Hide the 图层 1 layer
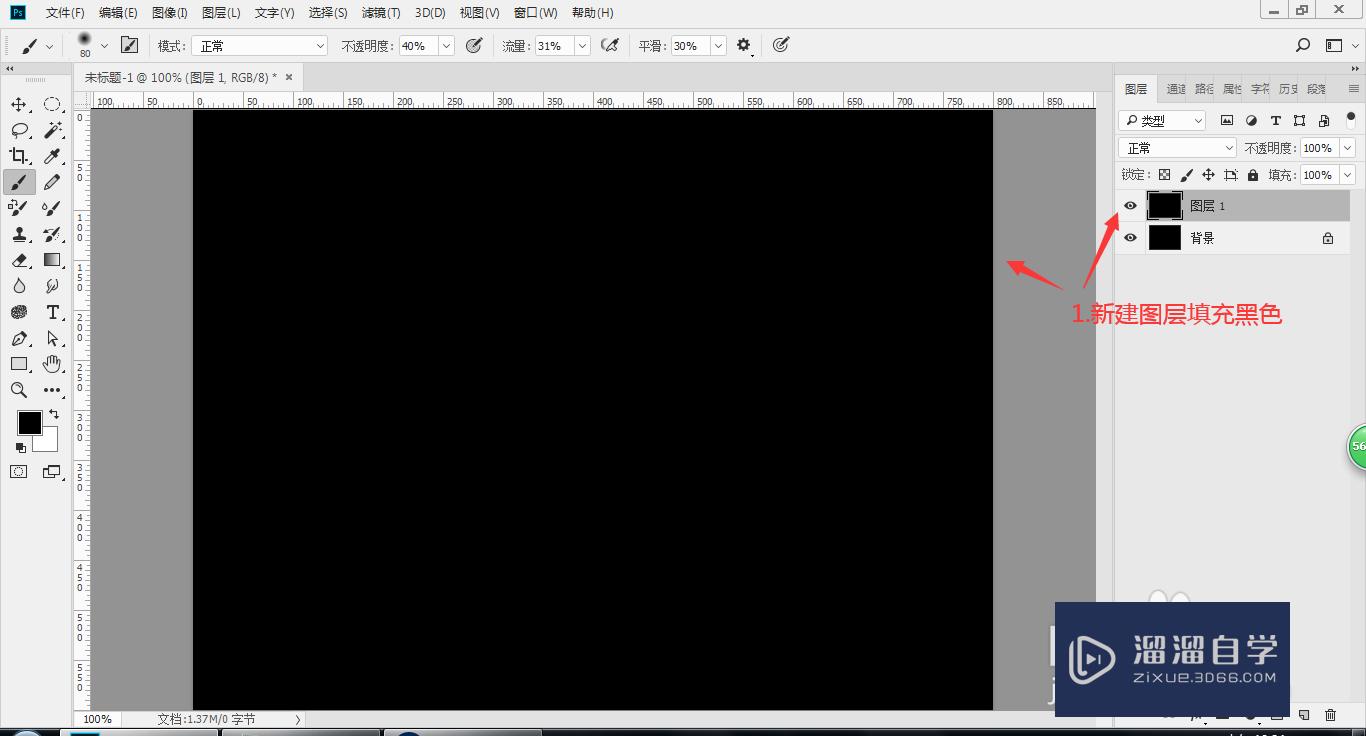 point(1130,206)
